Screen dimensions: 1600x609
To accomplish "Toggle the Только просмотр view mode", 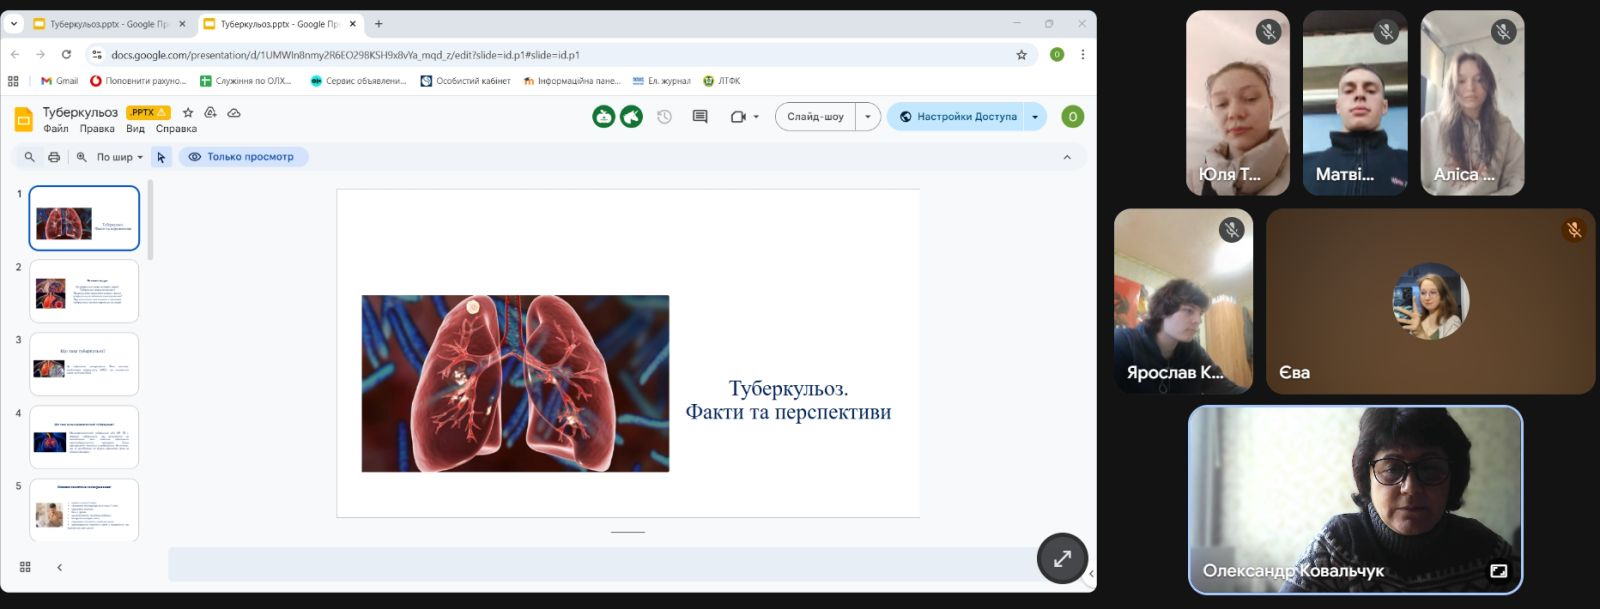I will (x=243, y=157).
